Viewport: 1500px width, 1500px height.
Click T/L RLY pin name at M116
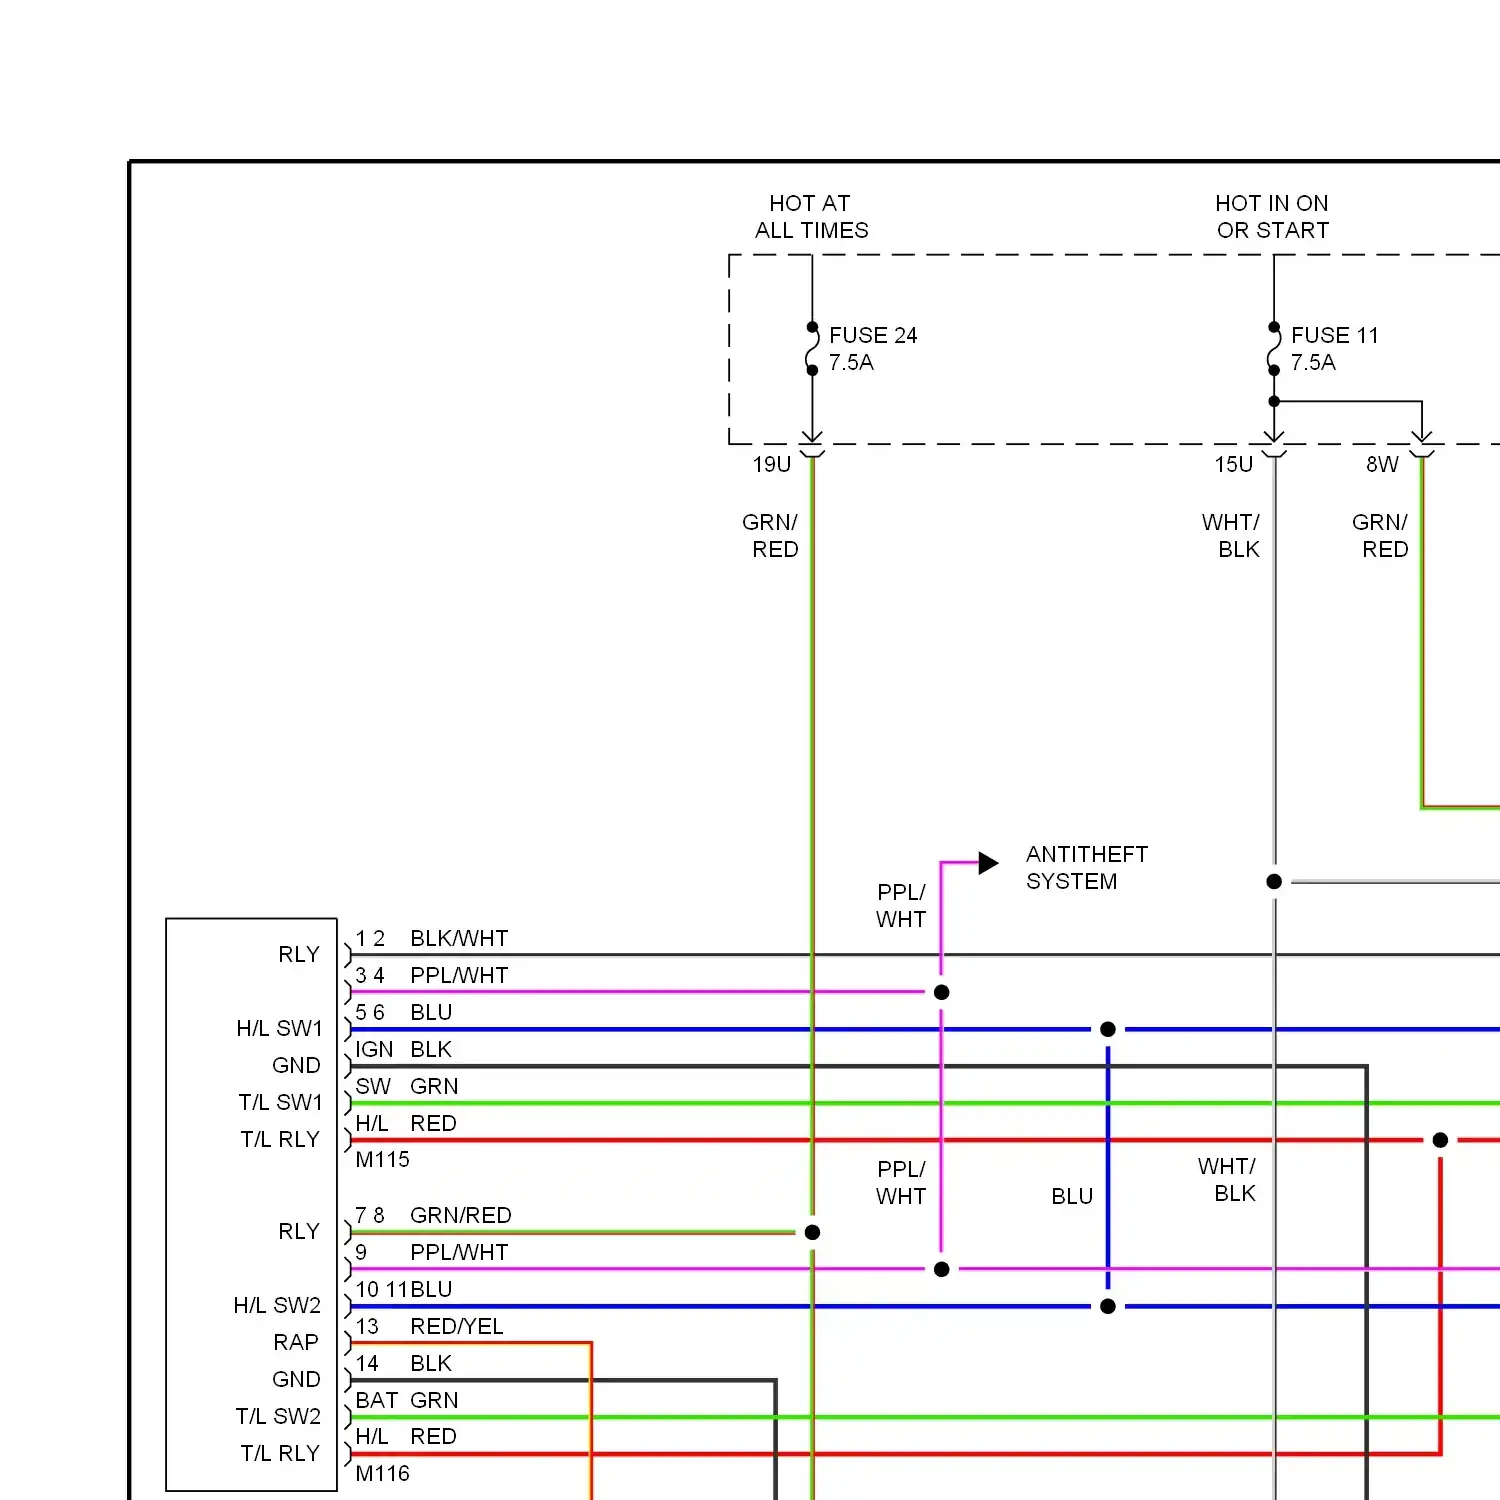(x=279, y=1454)
